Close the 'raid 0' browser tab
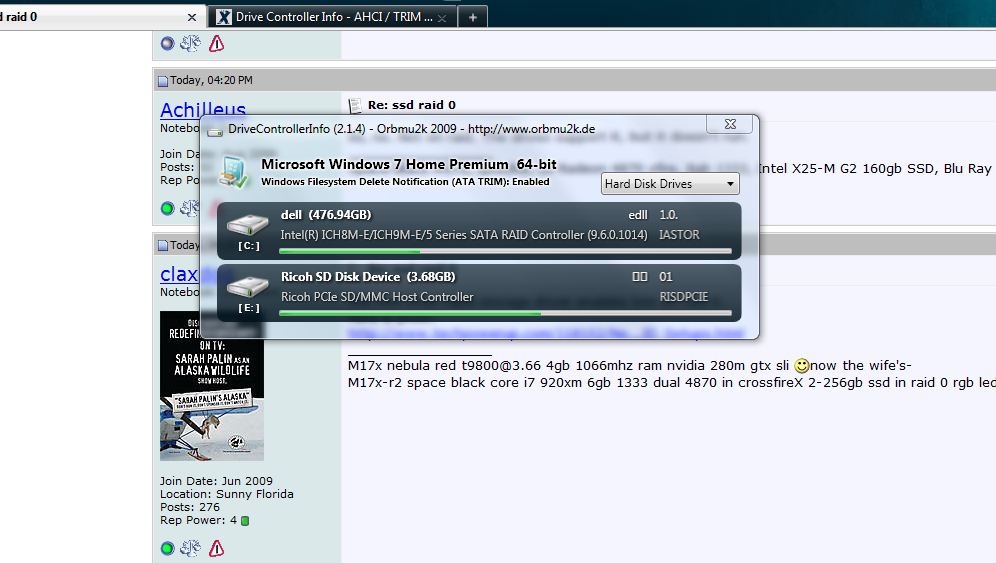Viewport: 996px width, 563px height. pyautogui.click(x=192, y=17)
